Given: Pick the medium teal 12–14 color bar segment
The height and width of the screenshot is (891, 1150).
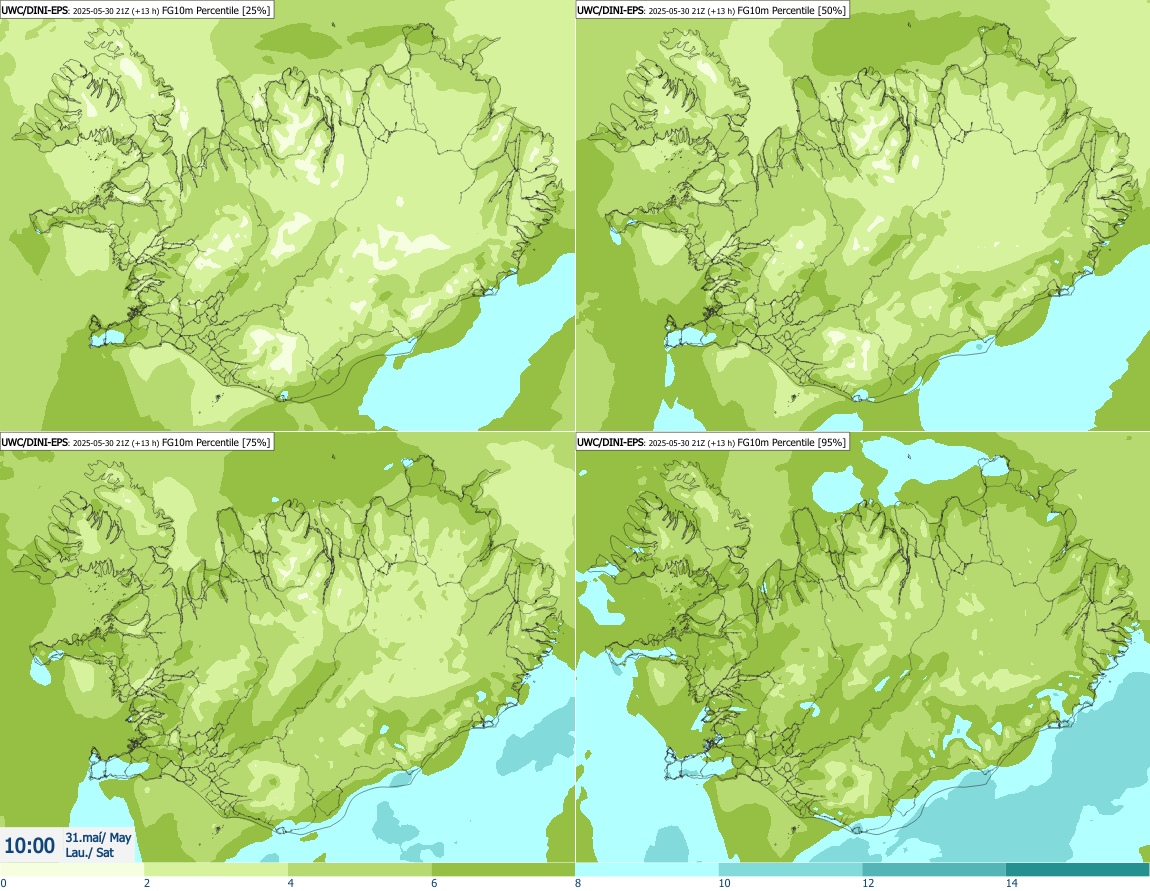Looking at the screenshot, I should point(934,870).
